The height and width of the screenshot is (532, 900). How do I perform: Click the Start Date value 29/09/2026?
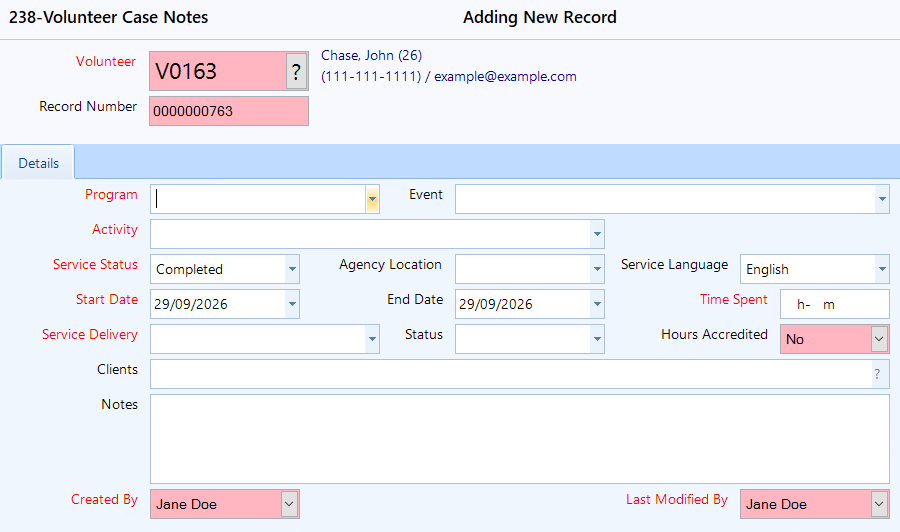pos(191,304)
